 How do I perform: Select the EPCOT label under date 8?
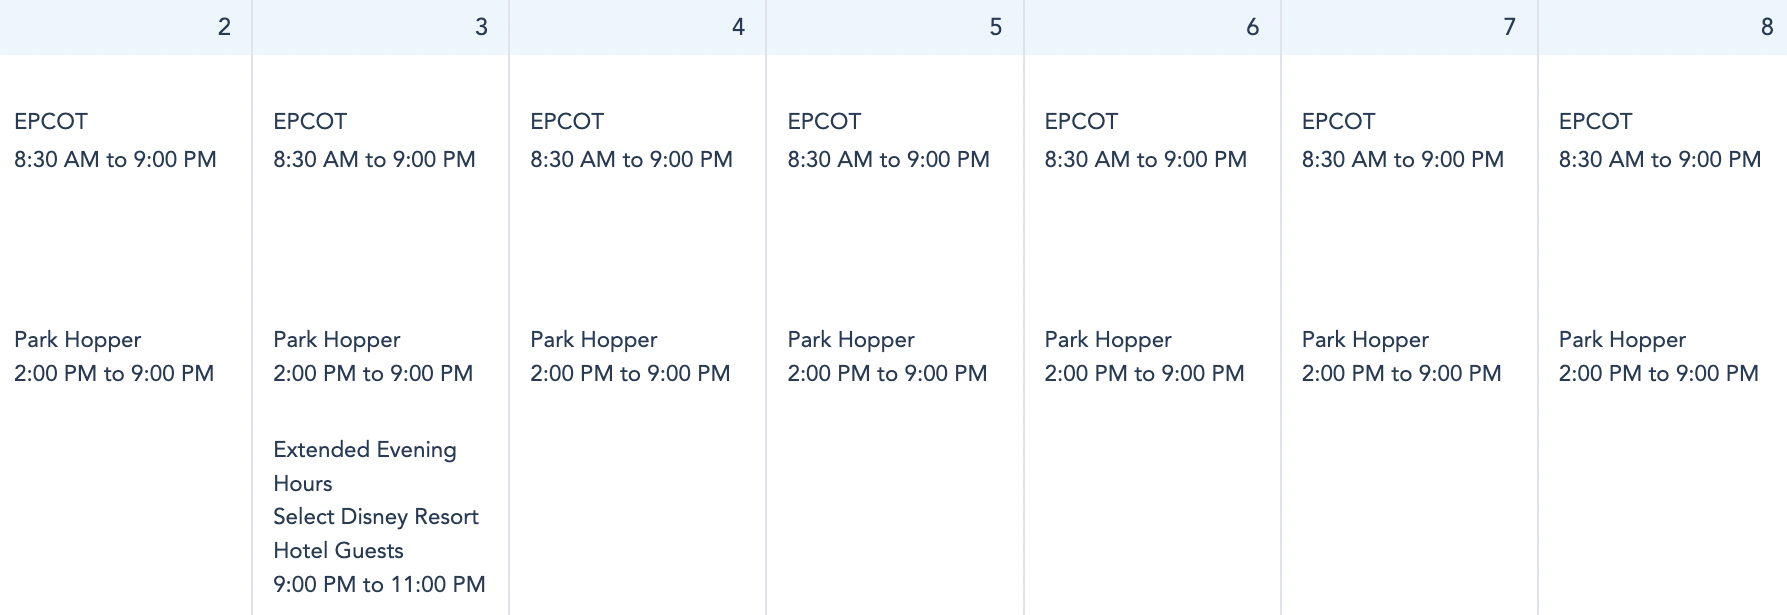coord(1595,122)
